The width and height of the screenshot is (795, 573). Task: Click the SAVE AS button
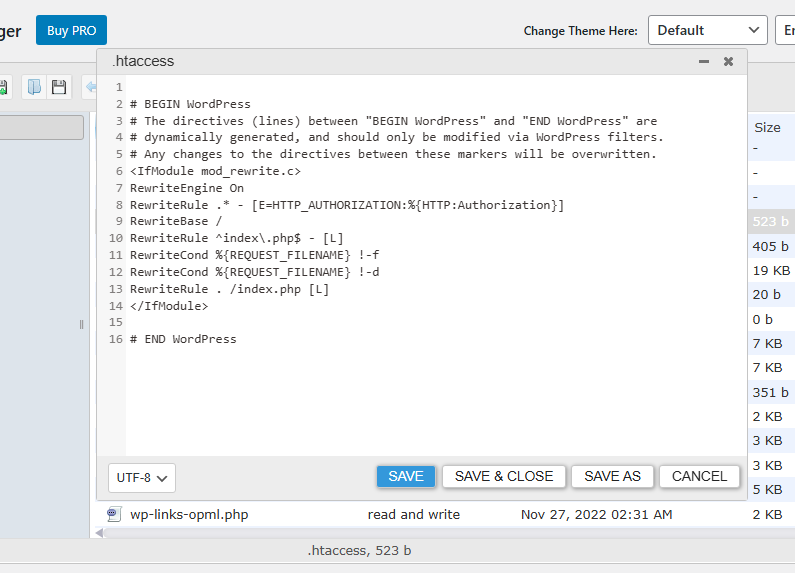[x=612, y=476]
